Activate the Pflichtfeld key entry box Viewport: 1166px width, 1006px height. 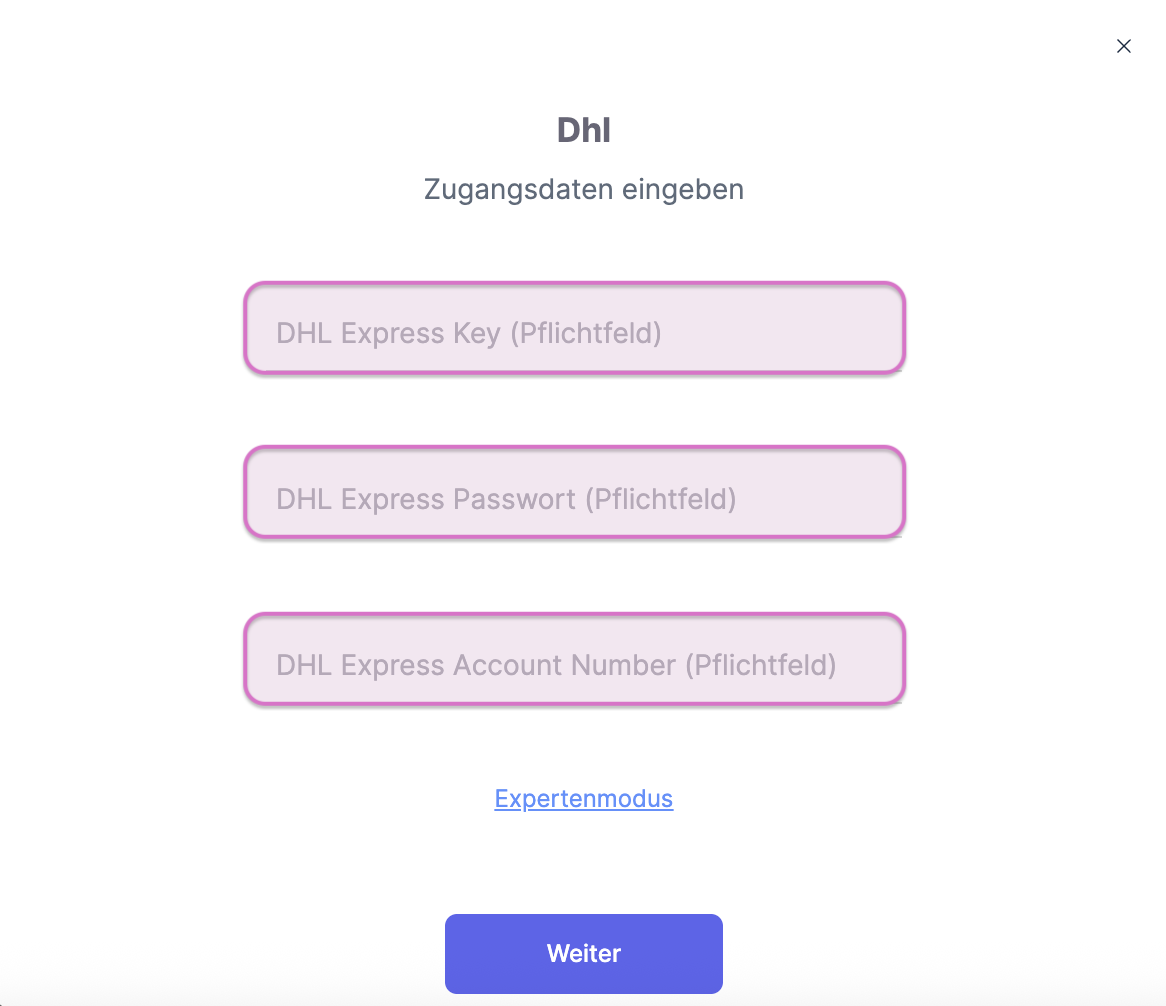coord(574,328)
